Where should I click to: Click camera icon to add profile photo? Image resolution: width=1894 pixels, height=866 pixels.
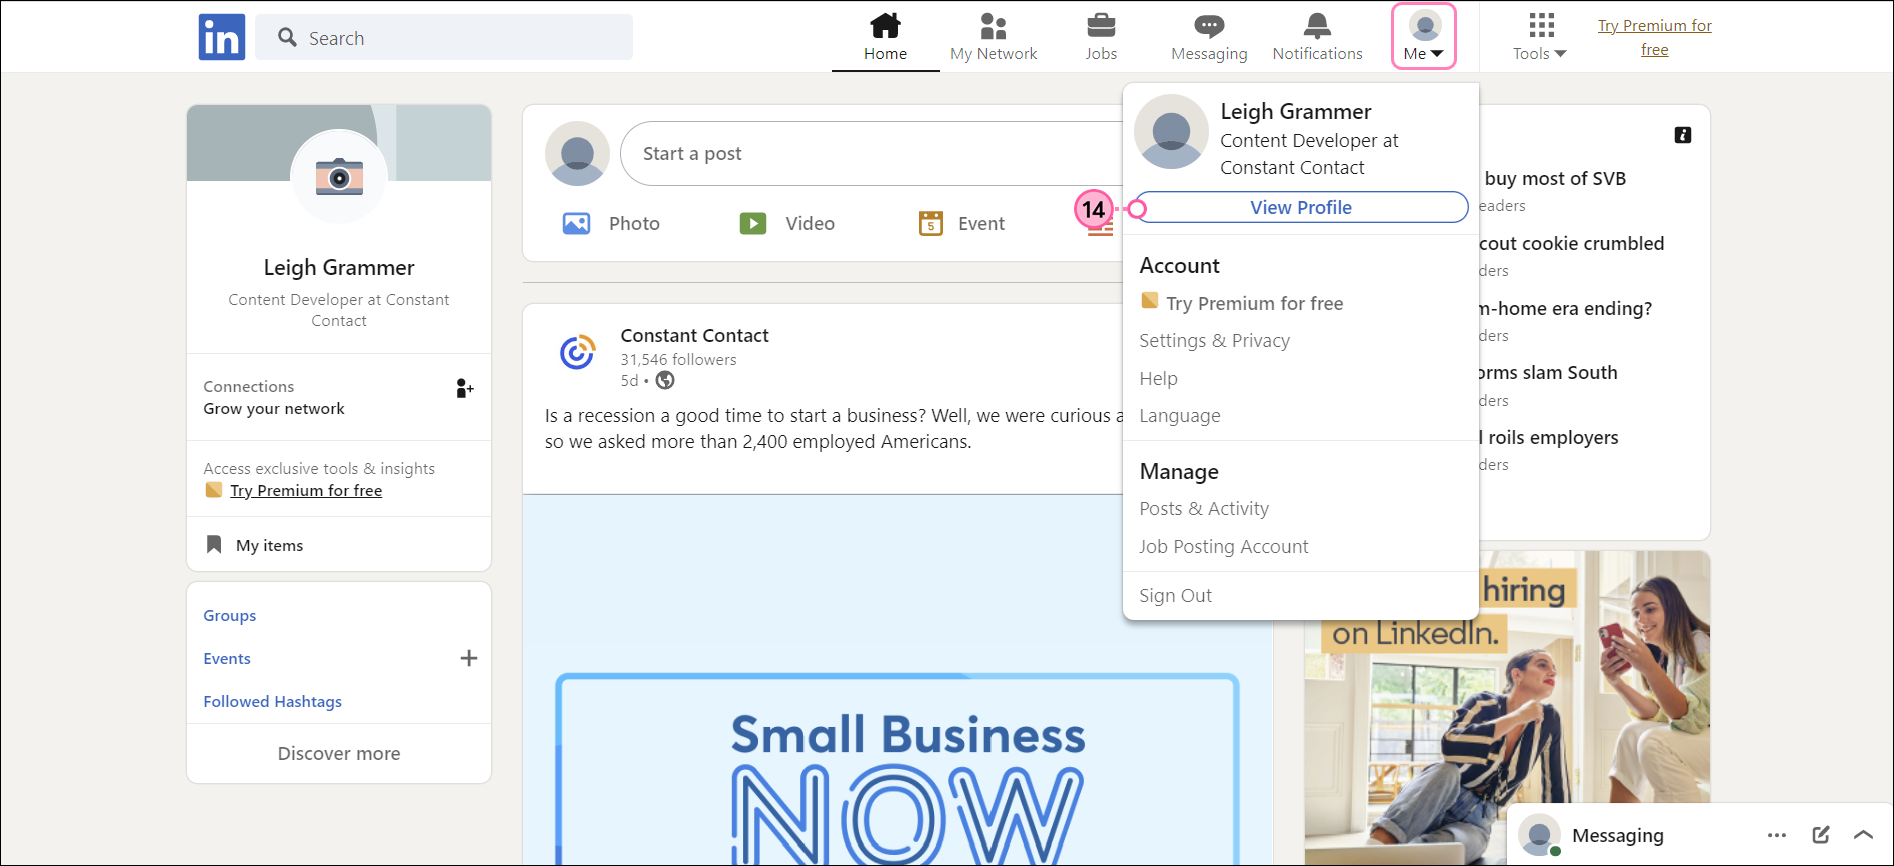click(x=339, y=177)
